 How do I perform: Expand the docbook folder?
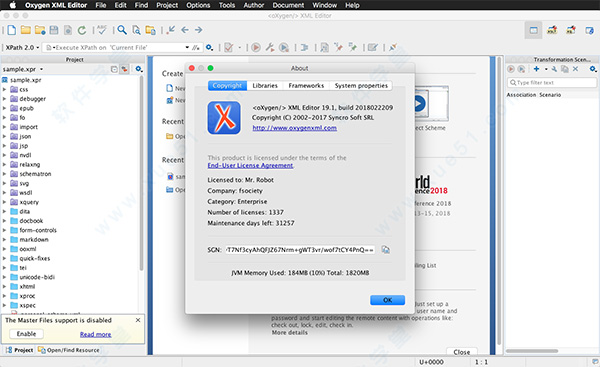(5, 221)
